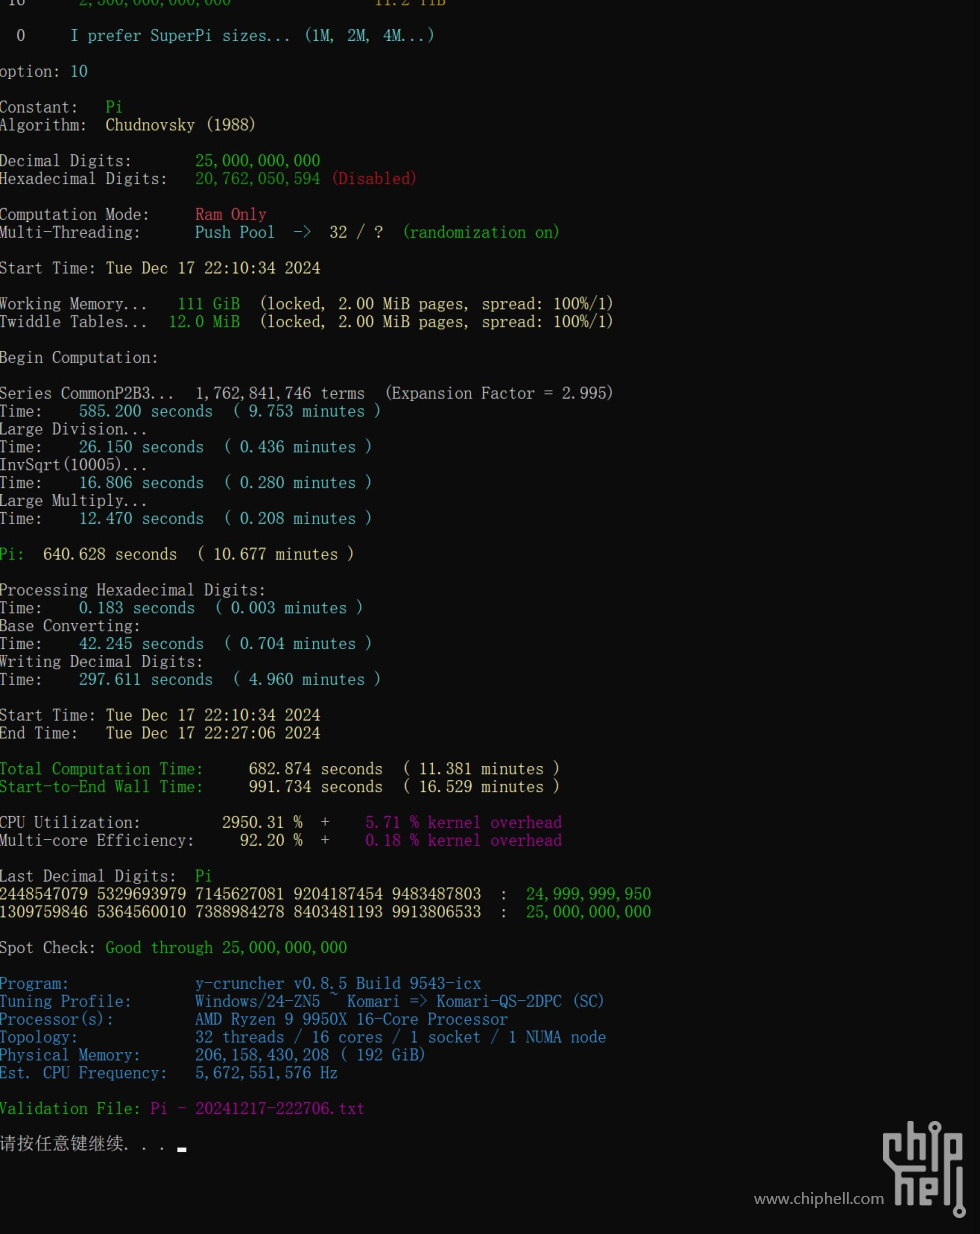Select the working memory value "111 GiB"
The width and height of the screenshot is (980, 1234).
coord(208,304)
